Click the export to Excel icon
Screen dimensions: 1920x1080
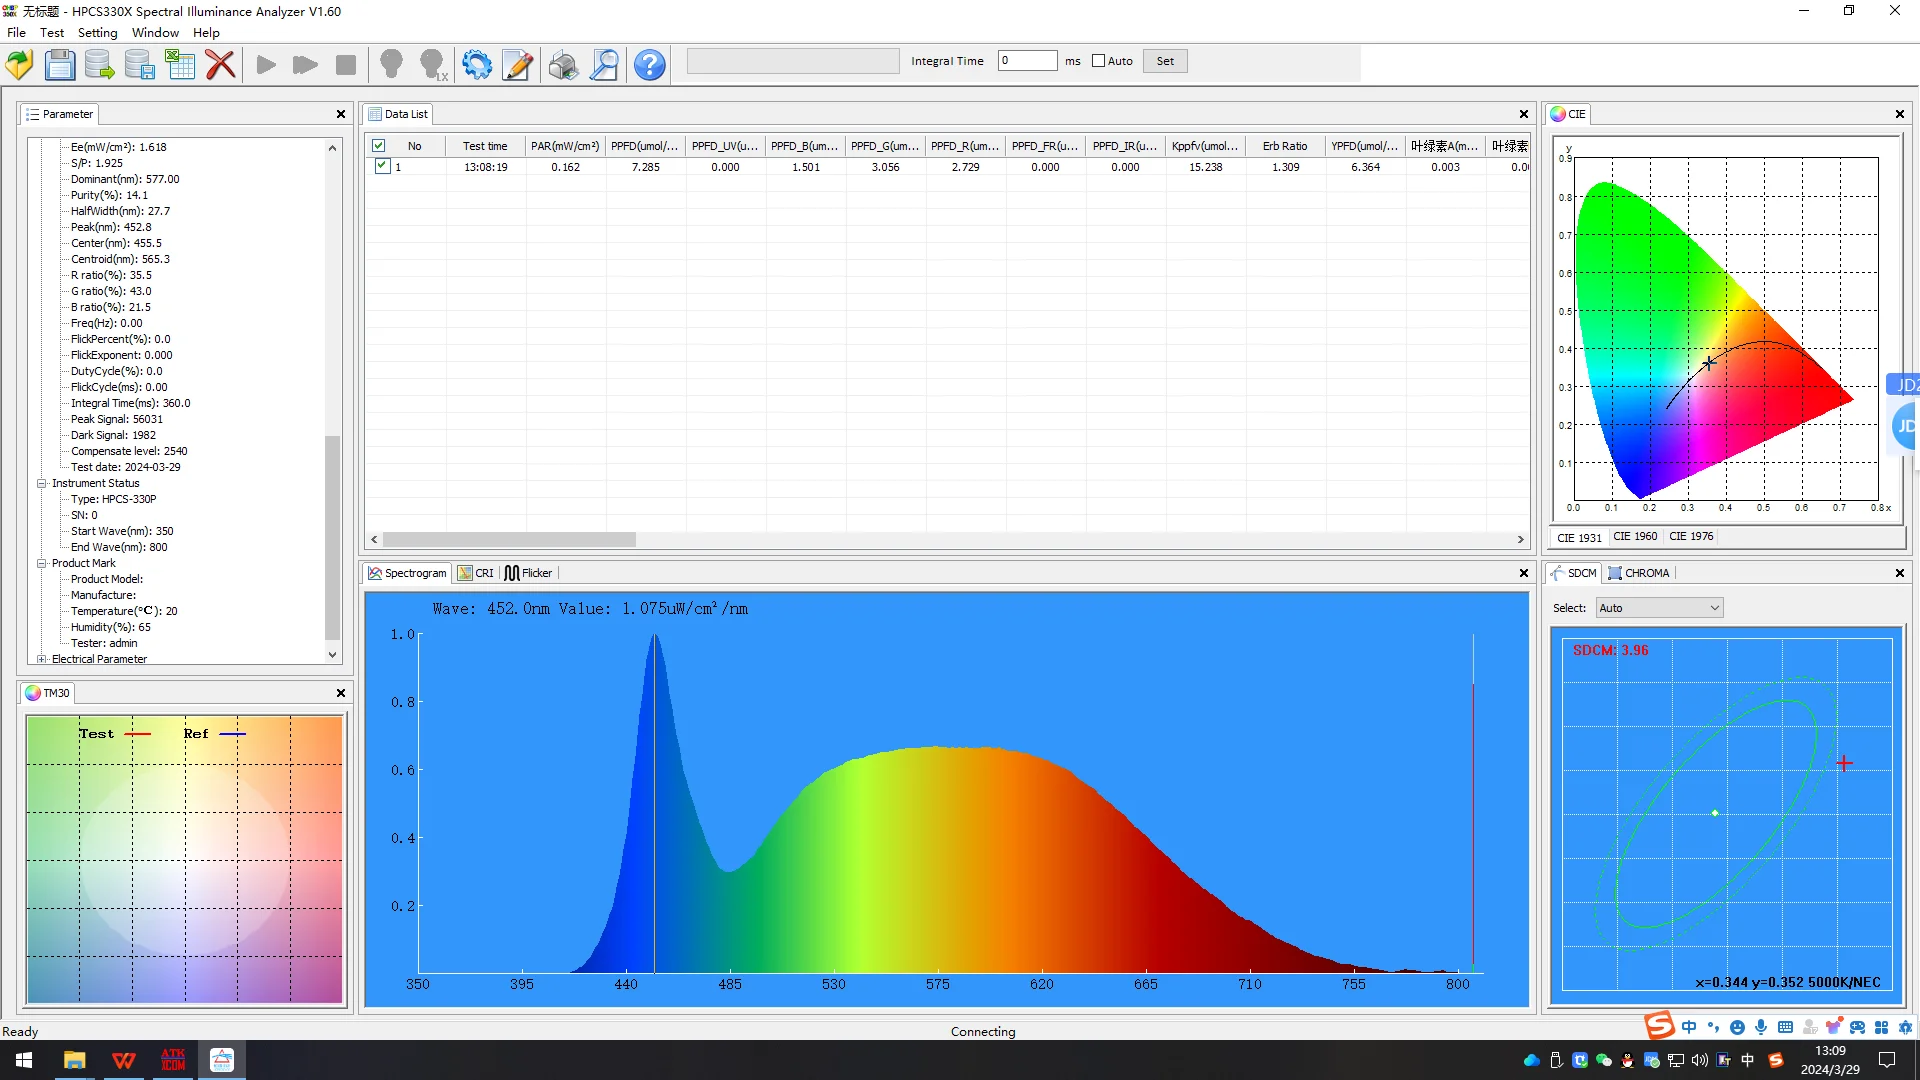coord(180,65)
